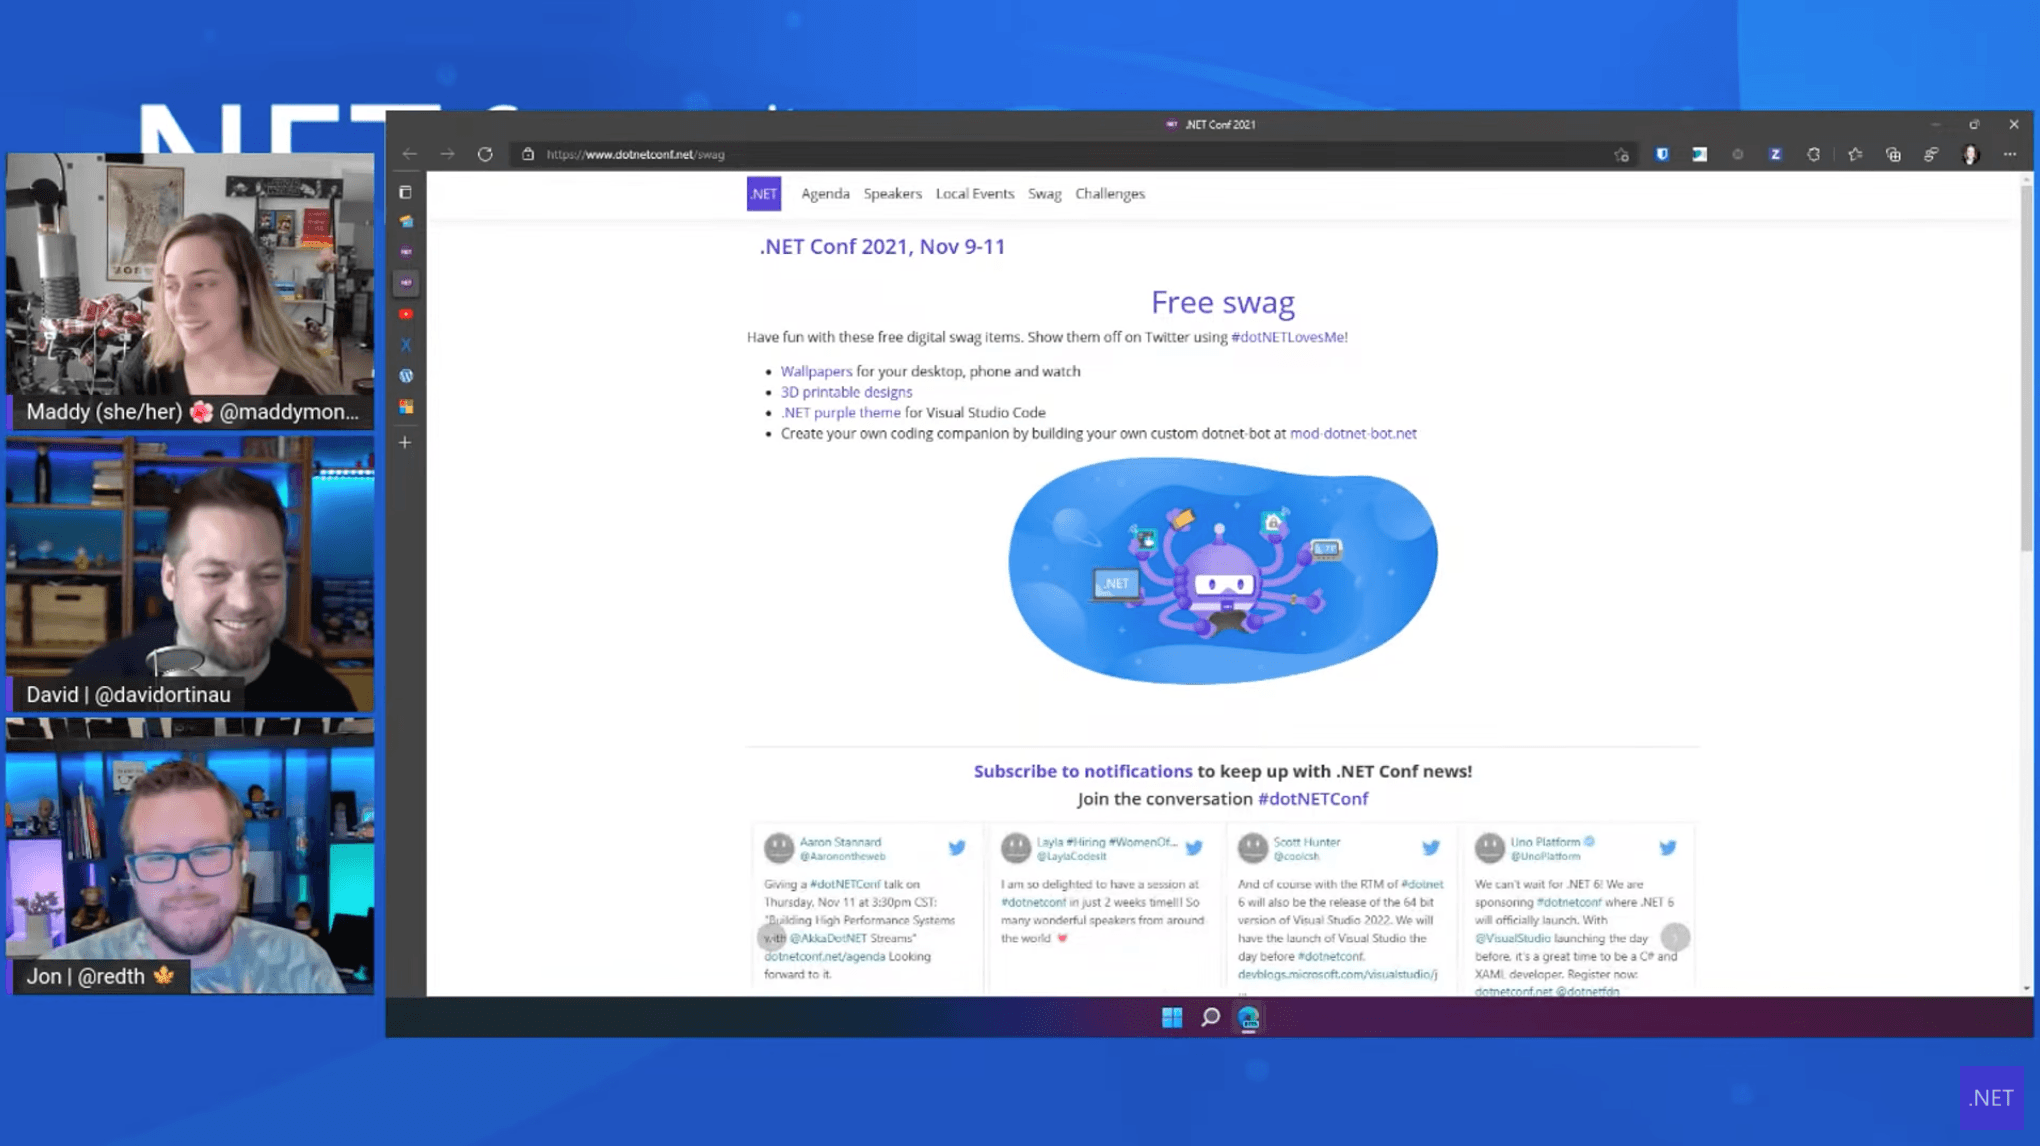2040x1146 pixels.
Task: Select the first .NET purple tab
Action: 405,252
